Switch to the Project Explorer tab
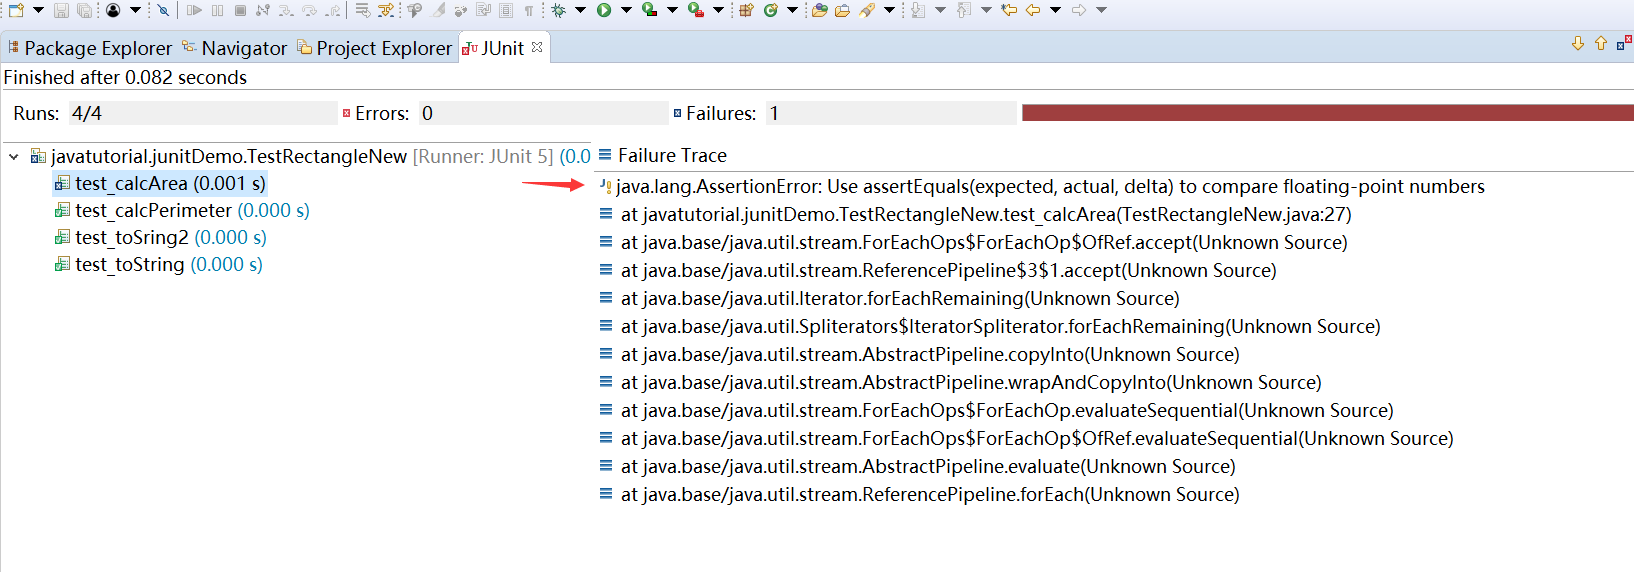 [x=375, y=47]
